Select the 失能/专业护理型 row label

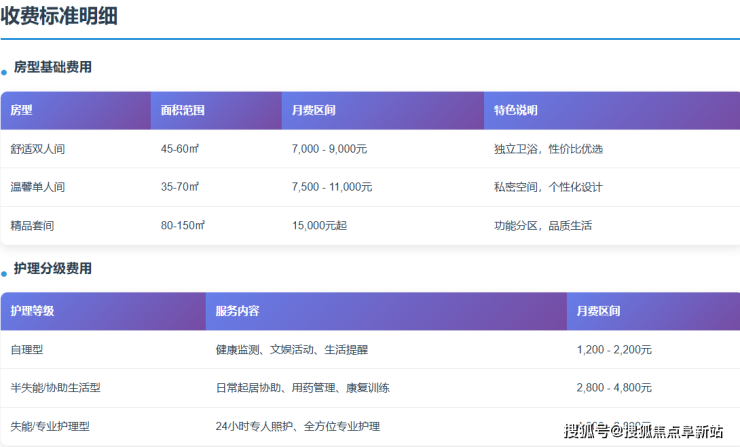pyautogui.click(x=50, y=427)
